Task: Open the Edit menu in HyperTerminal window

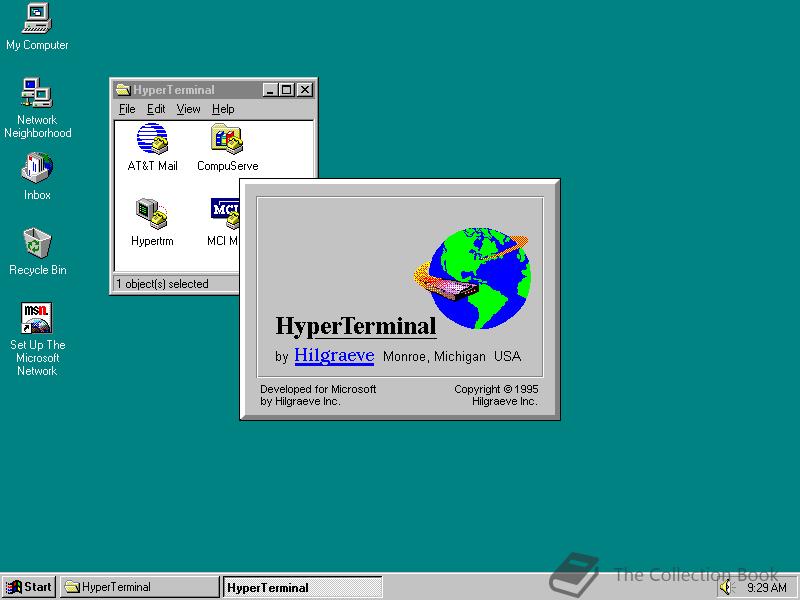Action: point(156,109)
